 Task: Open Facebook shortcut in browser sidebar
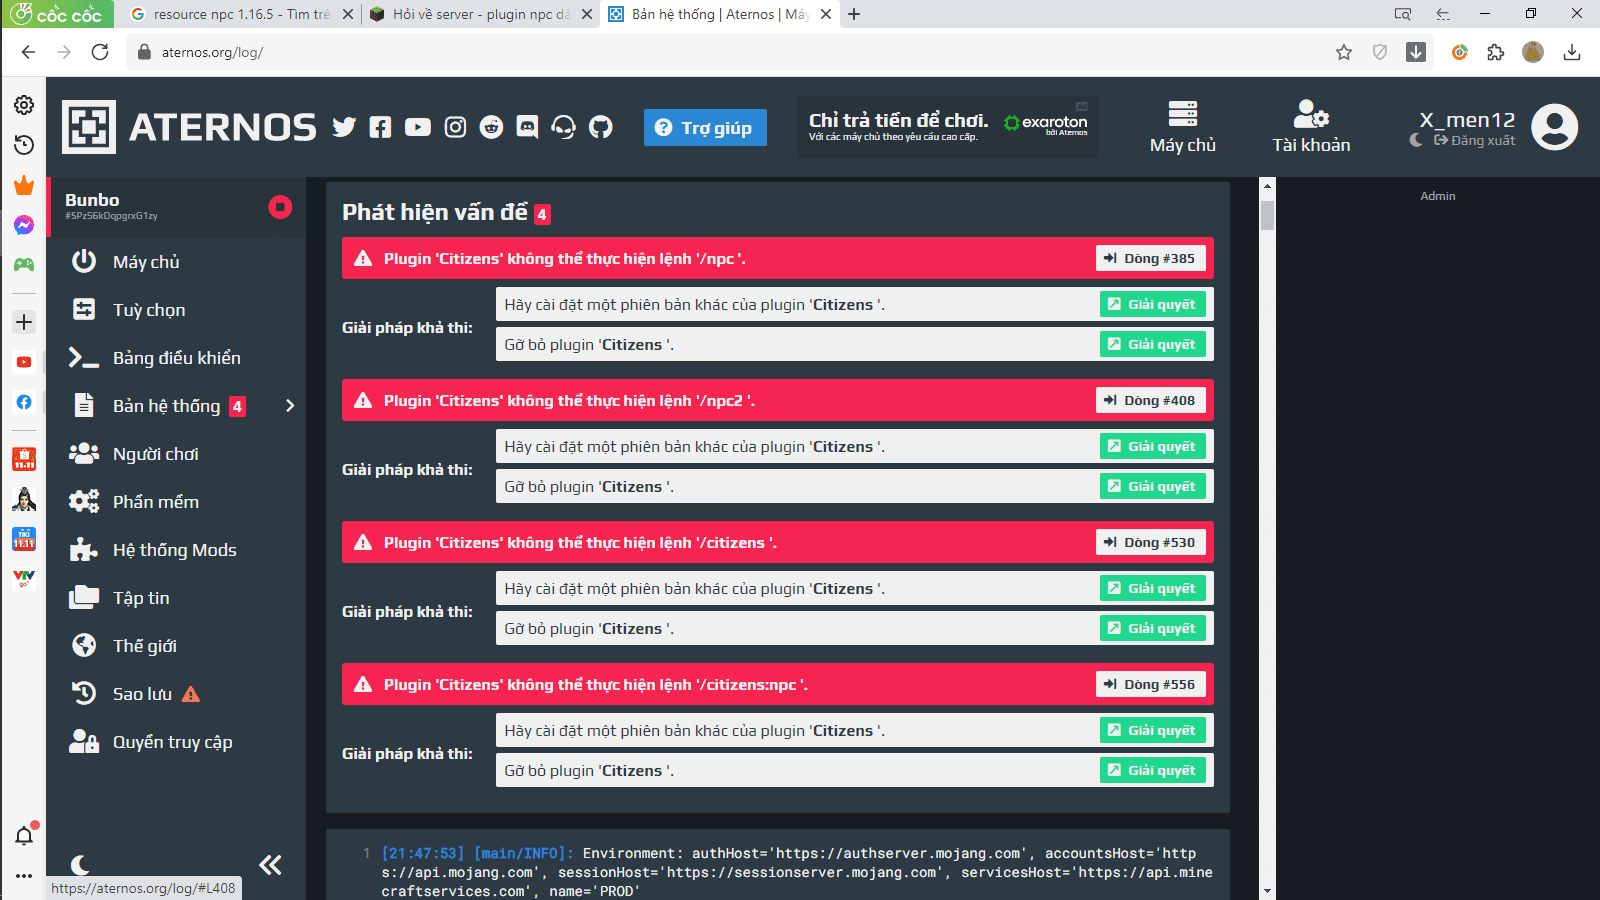[24, 402]
